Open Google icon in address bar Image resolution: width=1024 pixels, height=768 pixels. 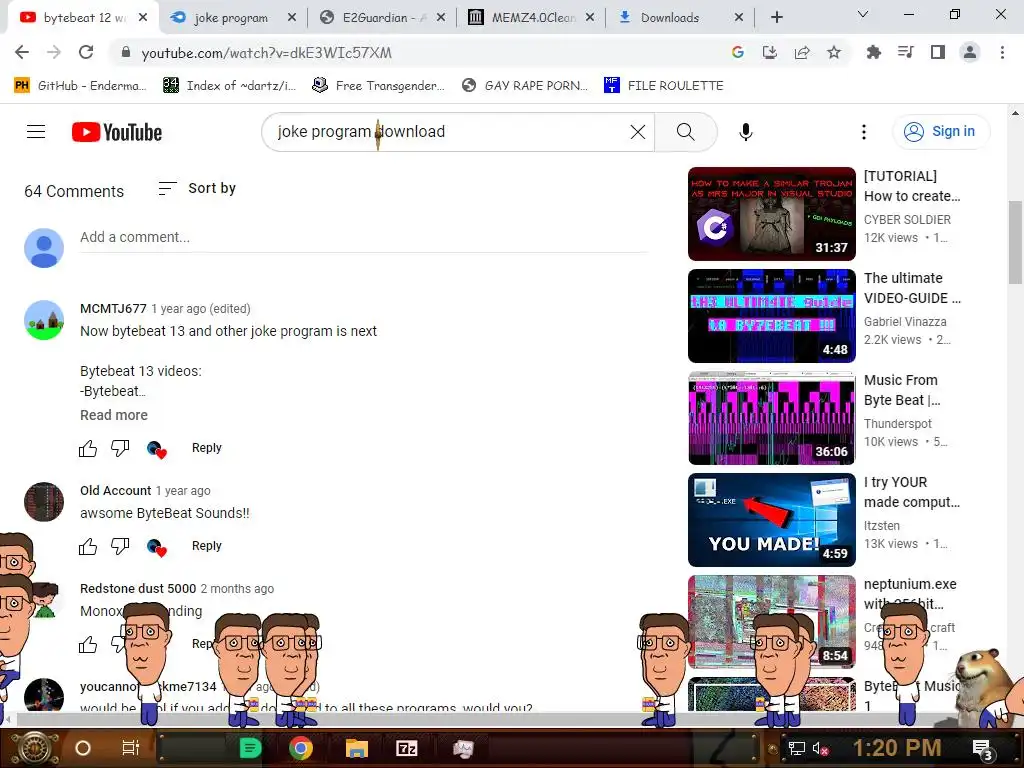(738, 52)
